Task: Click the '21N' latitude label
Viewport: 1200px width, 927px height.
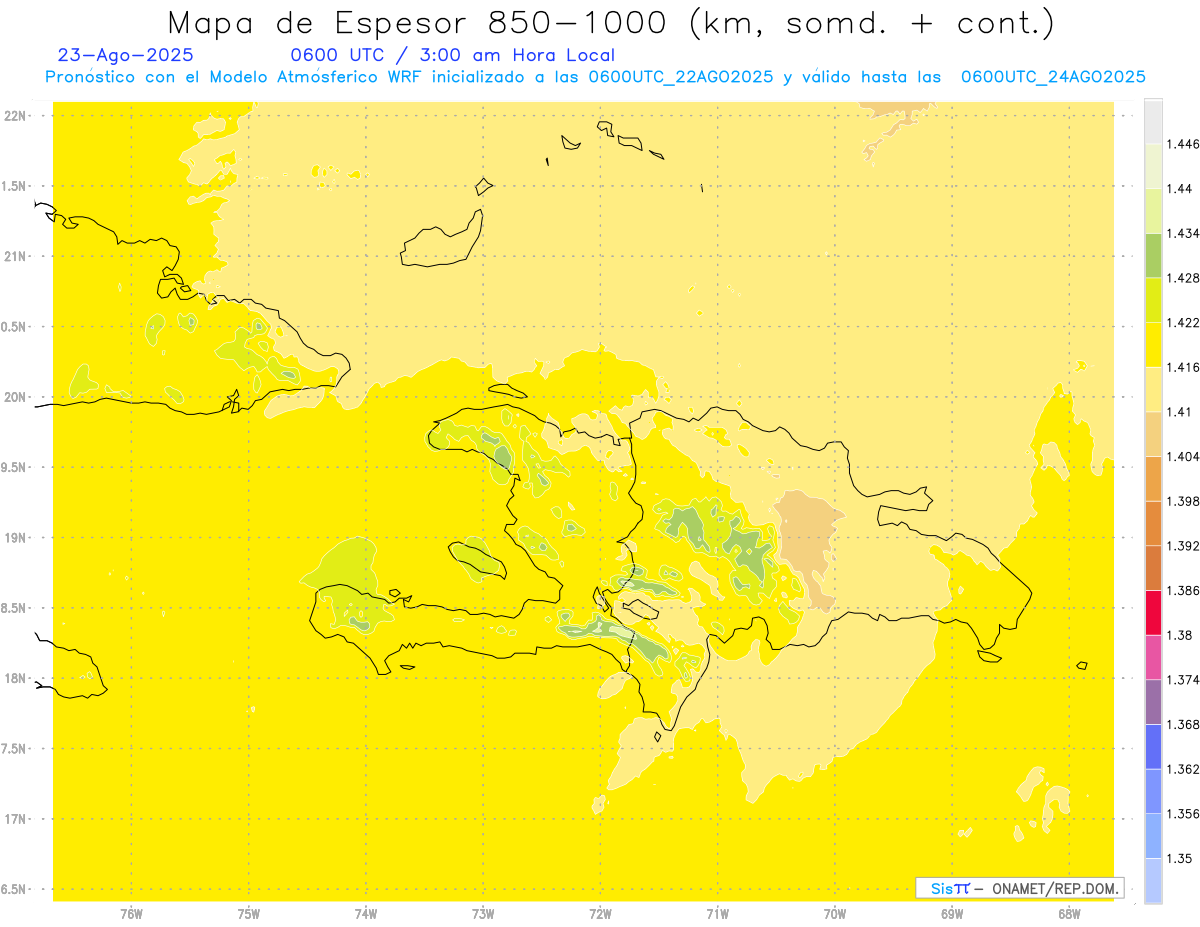Action: point(17,257)
